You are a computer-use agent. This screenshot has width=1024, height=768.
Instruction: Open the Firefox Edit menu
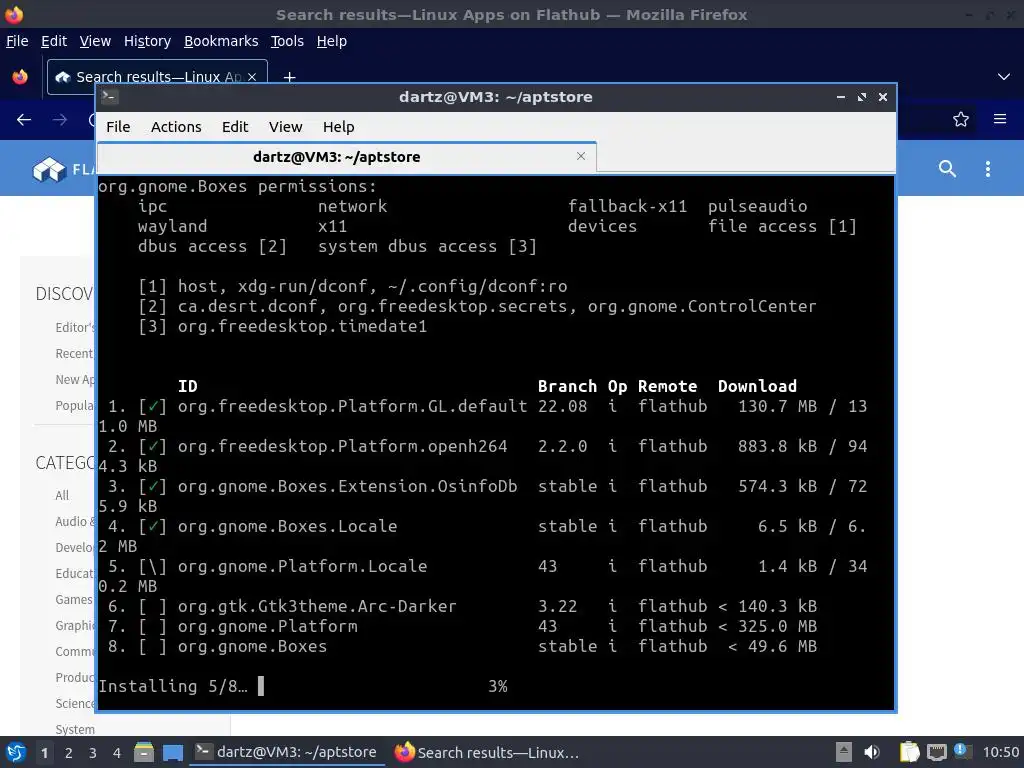(x=54, y=41)
